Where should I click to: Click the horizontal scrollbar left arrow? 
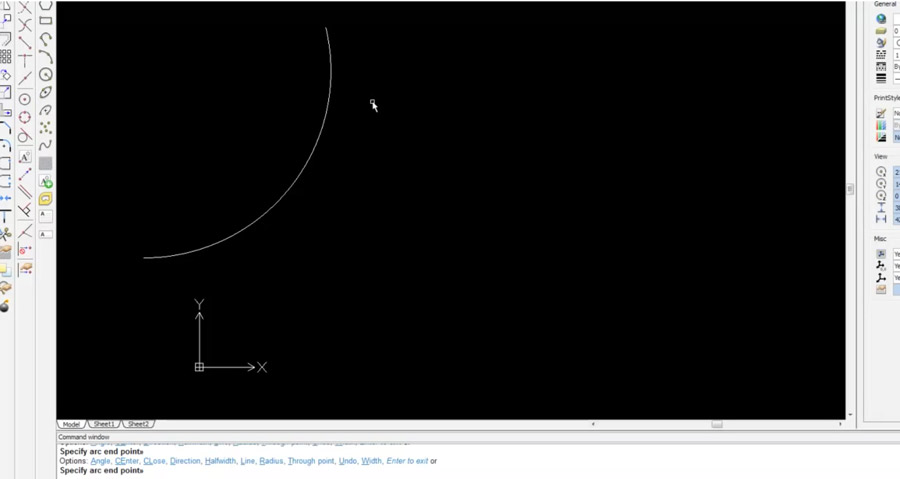pos(593,424)
